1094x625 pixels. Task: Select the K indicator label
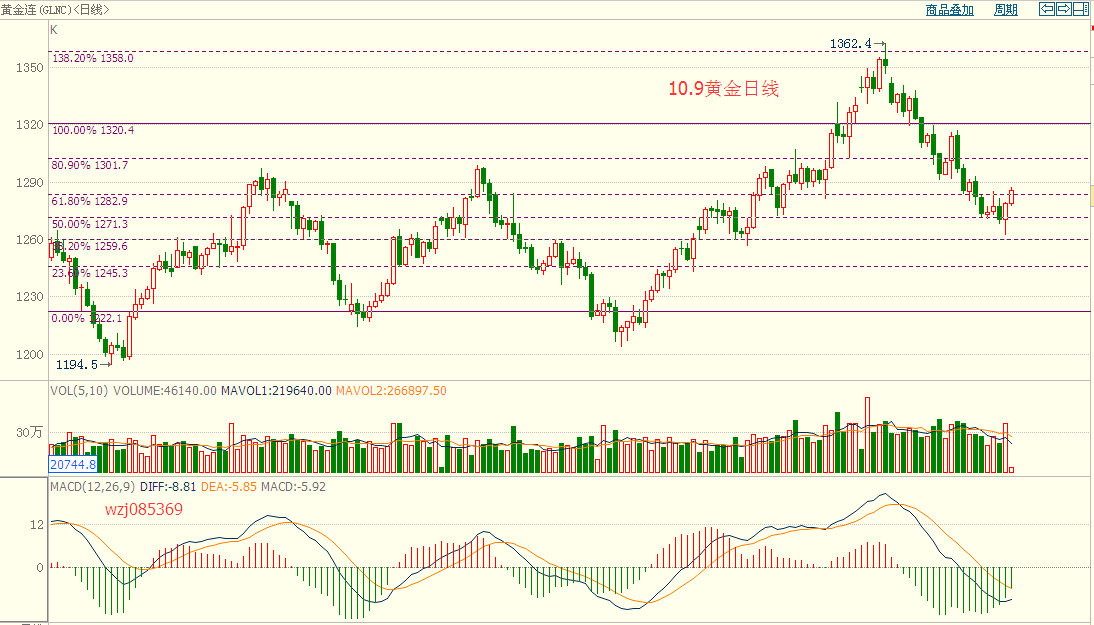pyautogui.click(x=54, y=30)
